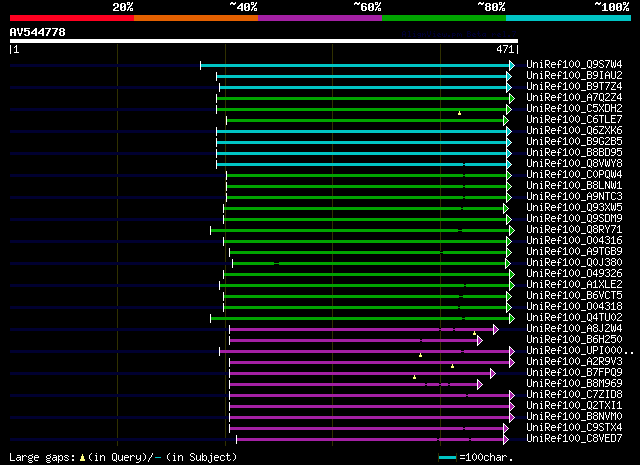Screen dimensions: 640x465
Task: Click the UniRef100_A1XLE2 label
Action: pos(574,285)
